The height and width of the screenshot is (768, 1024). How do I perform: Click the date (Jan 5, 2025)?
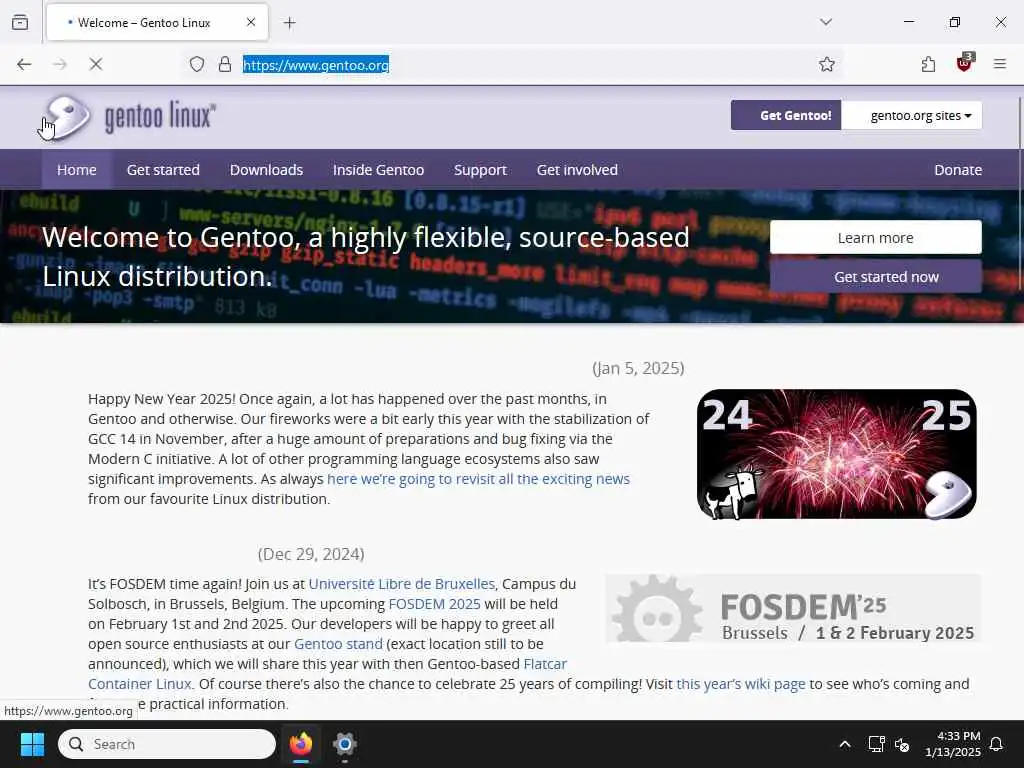(x=638, y=368)
